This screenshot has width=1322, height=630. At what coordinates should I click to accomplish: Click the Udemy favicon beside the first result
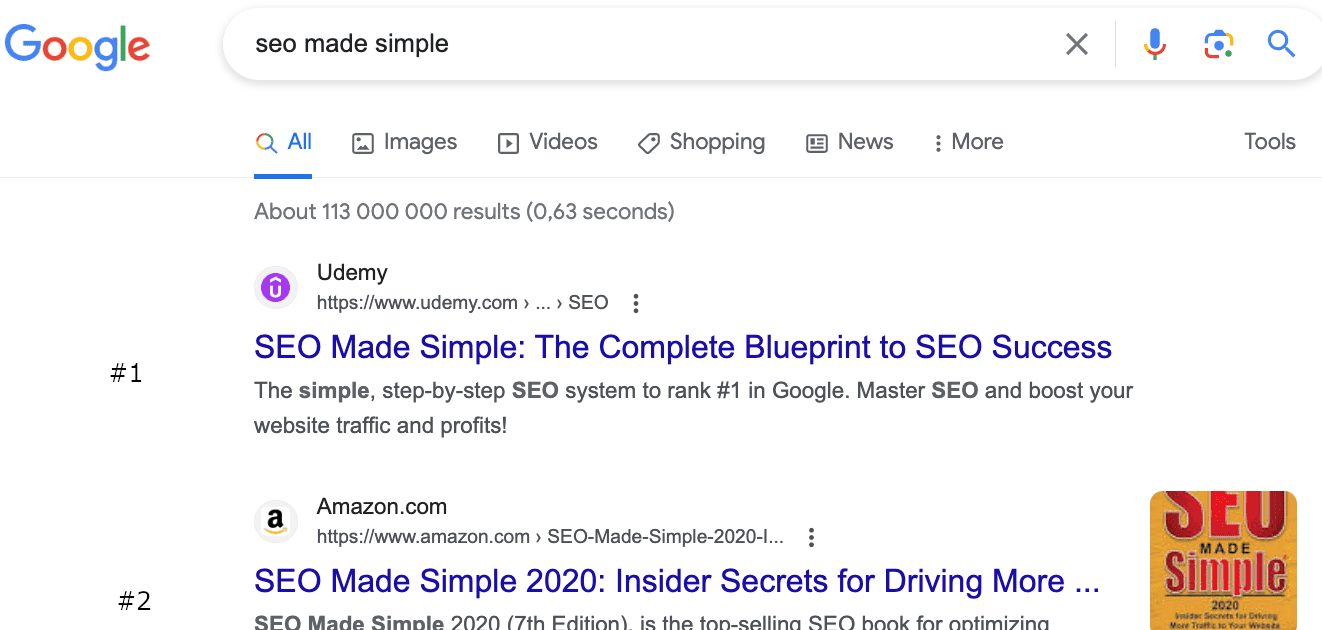[276, 287]
